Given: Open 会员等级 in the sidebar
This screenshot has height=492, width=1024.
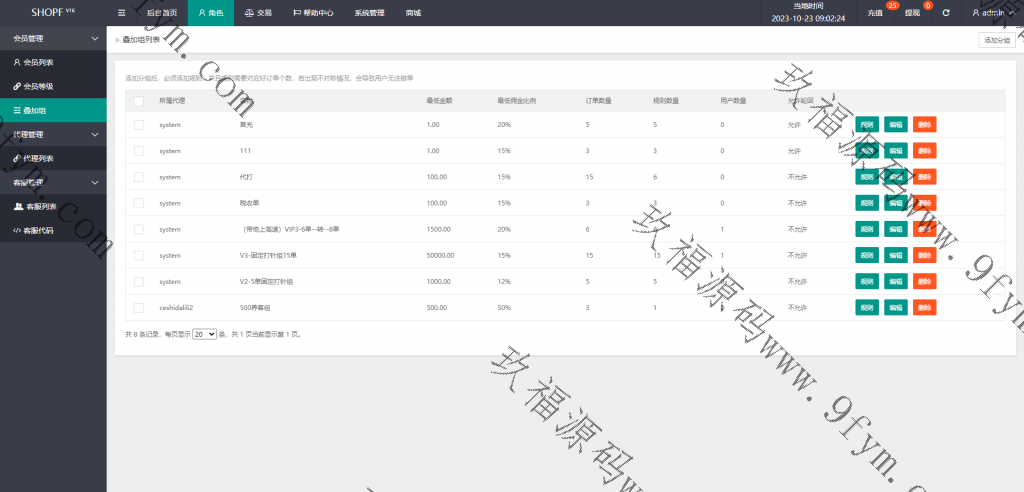Looking at the screenshot, I should pos(39,86).
